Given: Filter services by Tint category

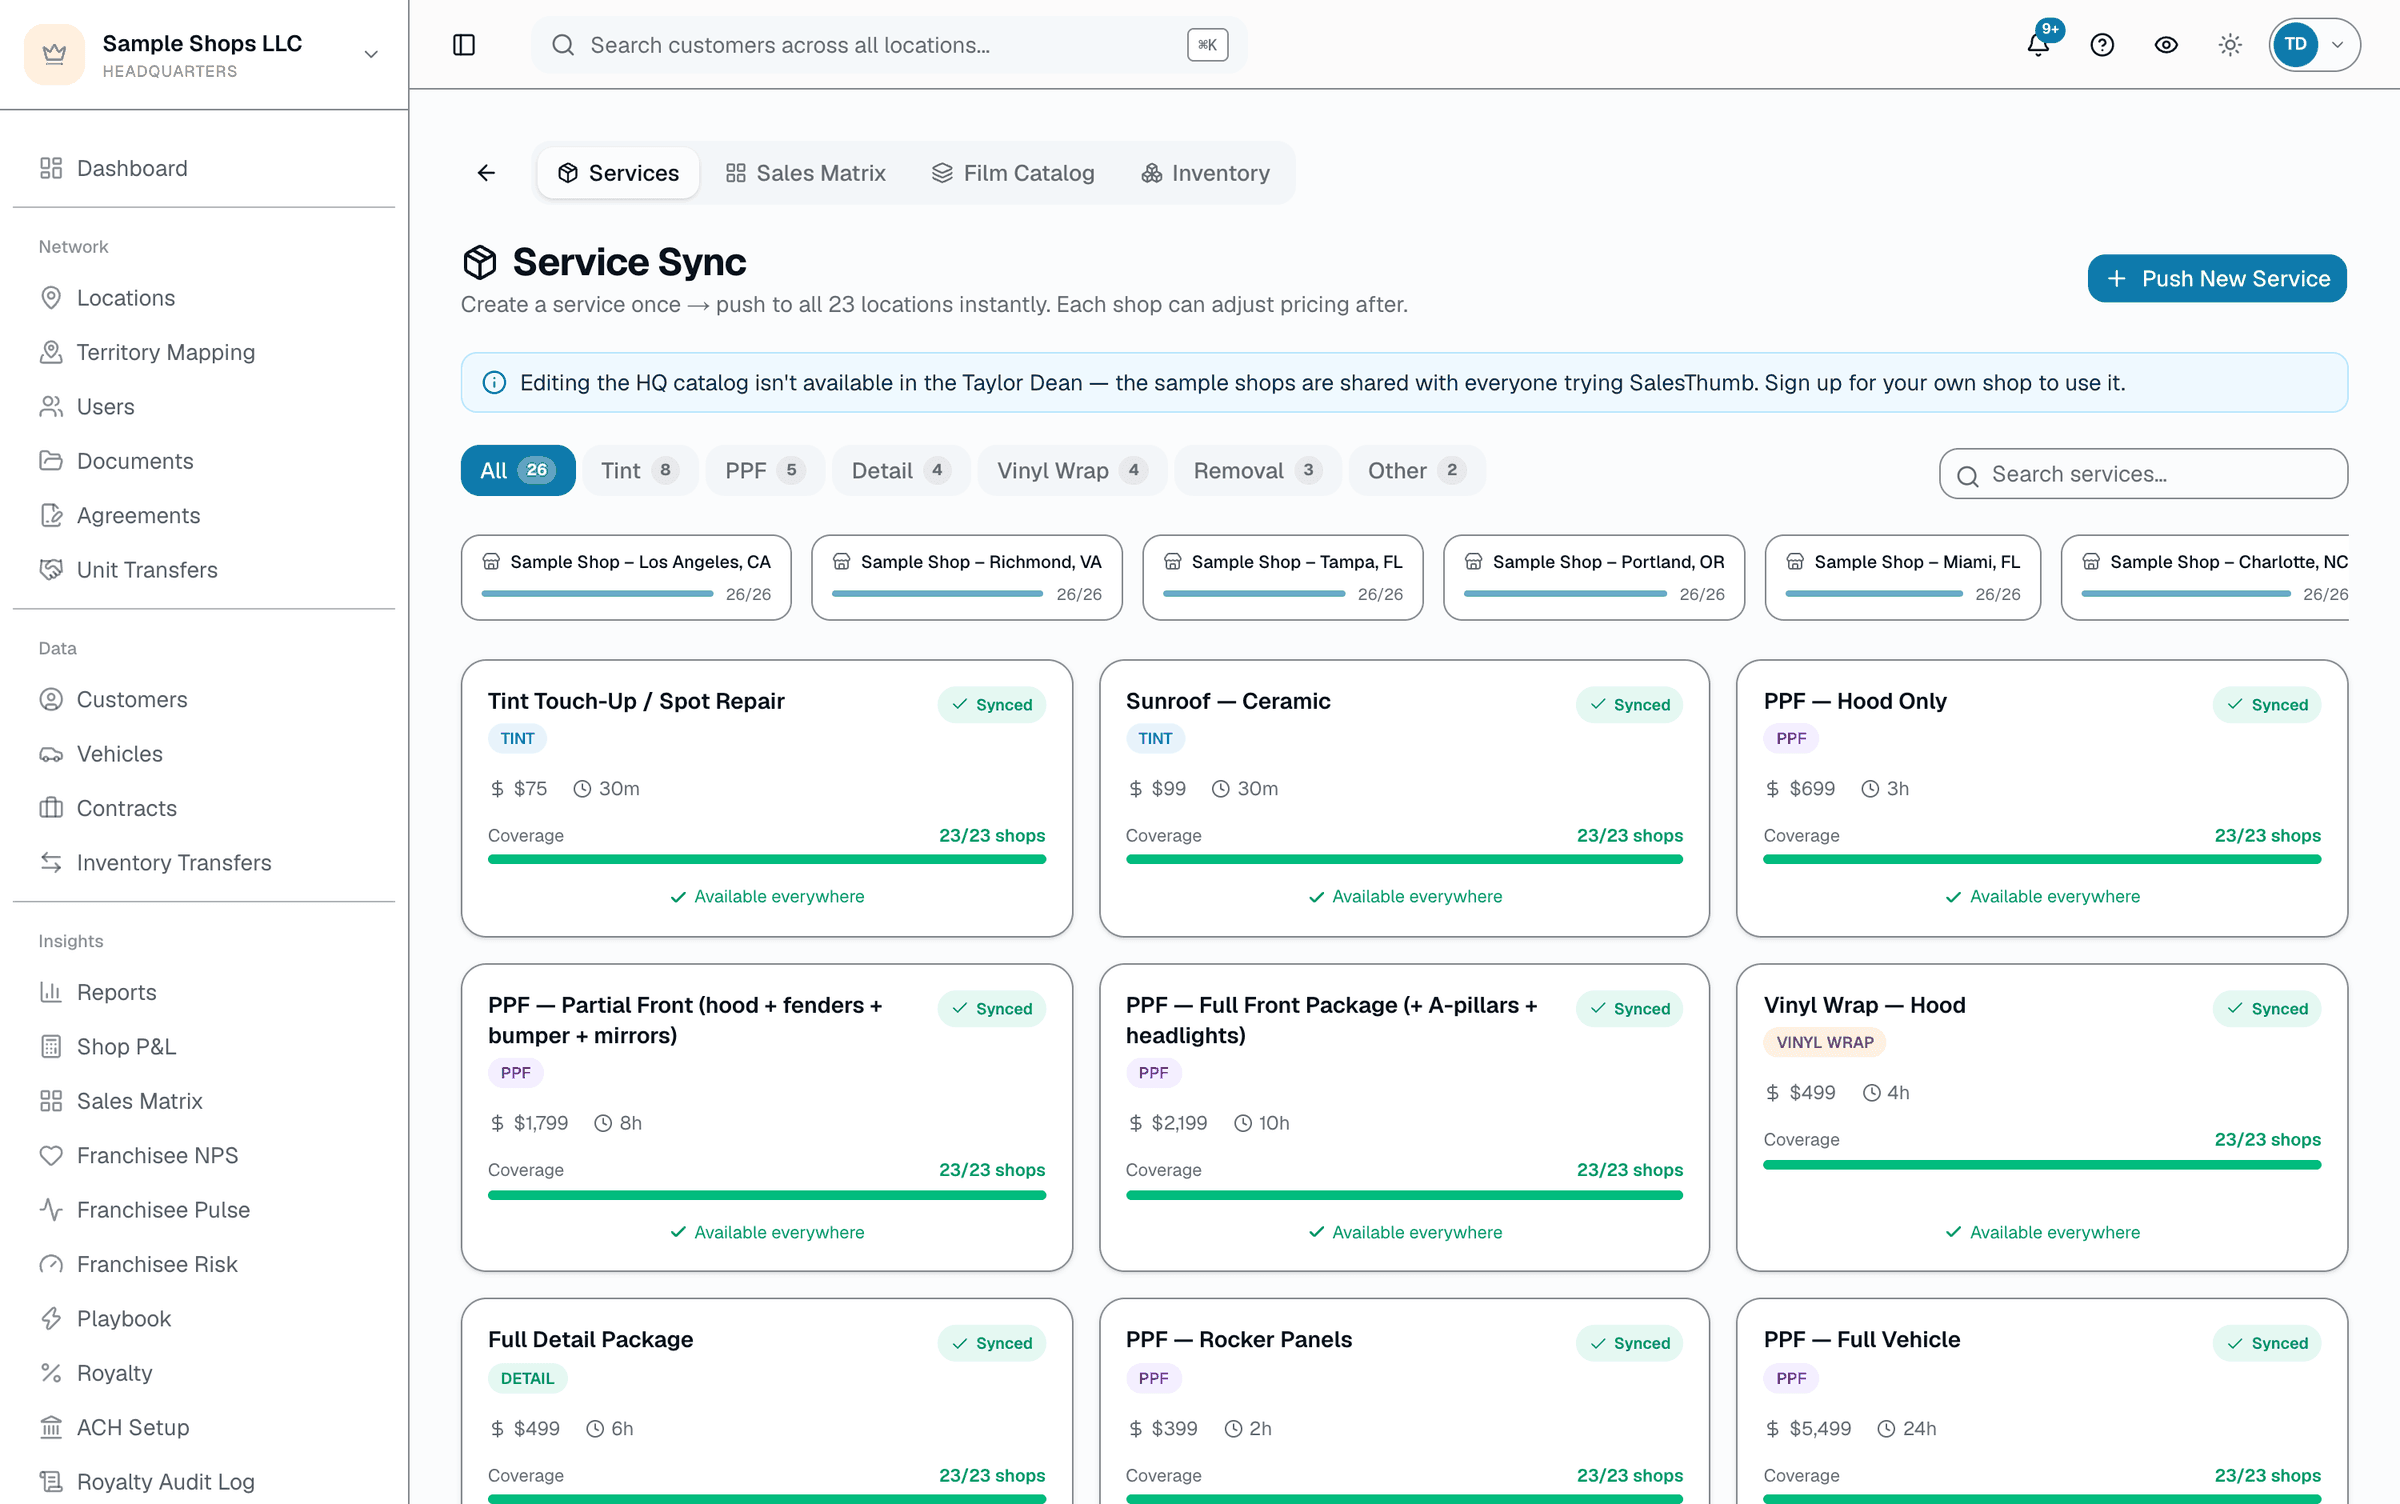Looking at the screenshot, I should pyautogui.click(x=640, y=470).
